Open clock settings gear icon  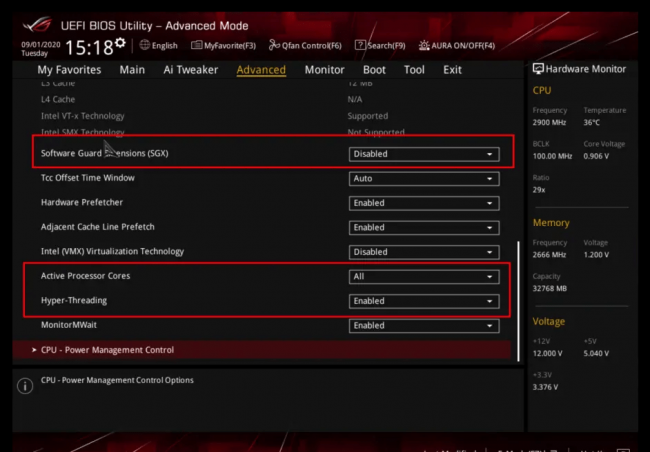tap(120, 43)
